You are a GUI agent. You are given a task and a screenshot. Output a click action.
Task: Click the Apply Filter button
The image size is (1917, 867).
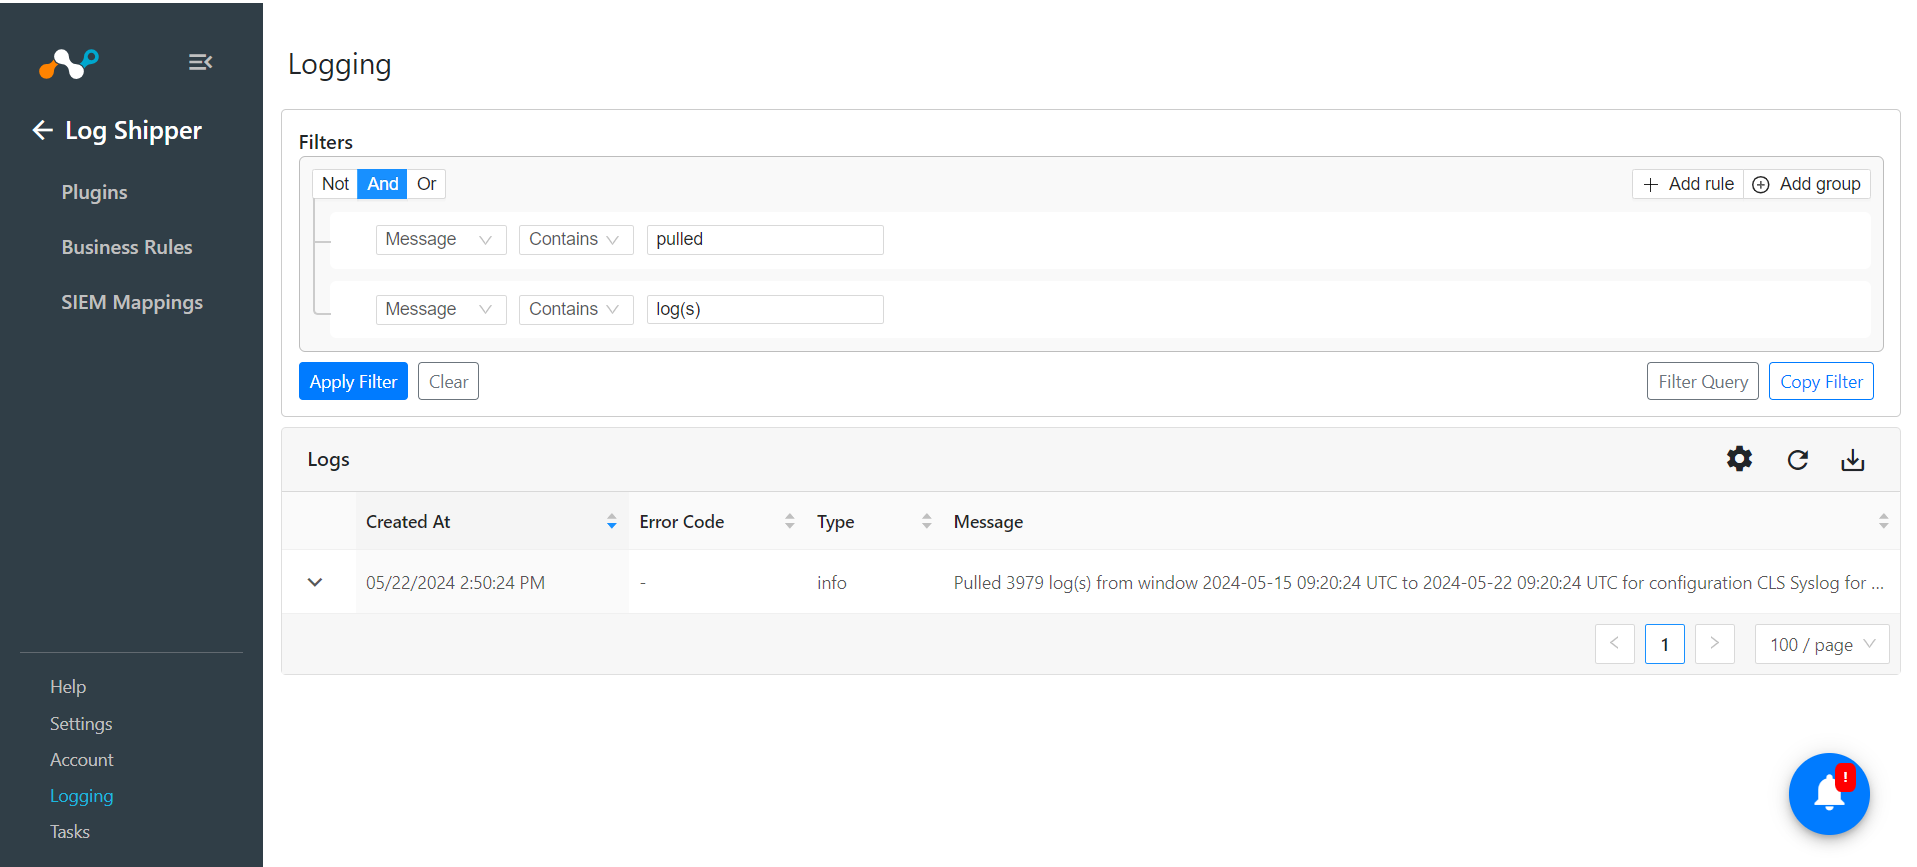[353, 381]
